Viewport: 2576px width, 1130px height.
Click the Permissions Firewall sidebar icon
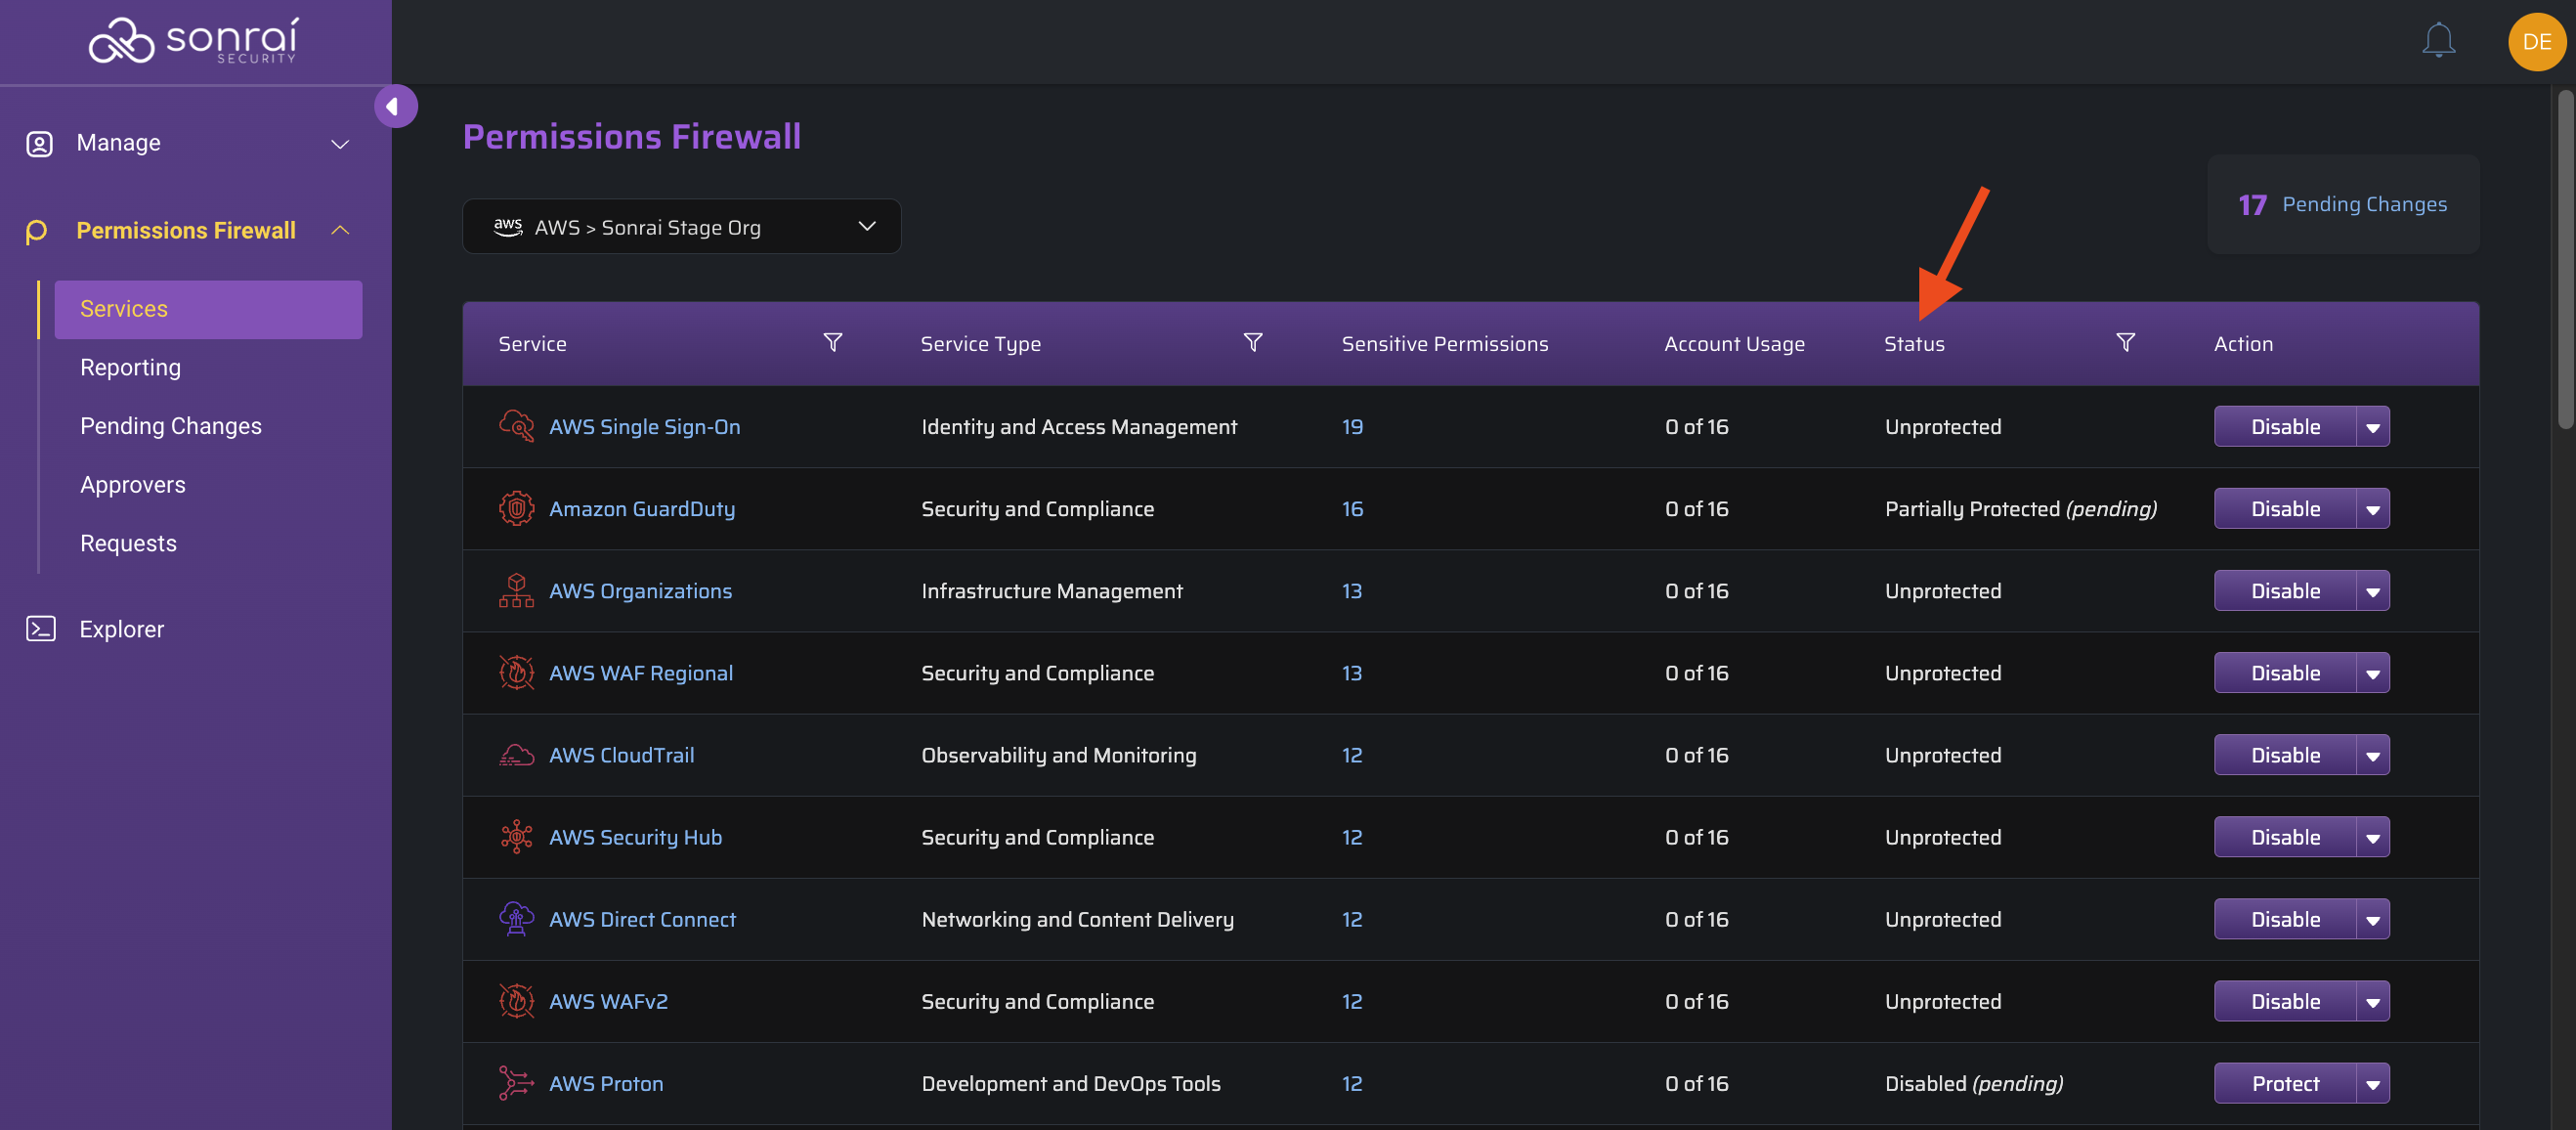pyautogui.click(x=37, y=231)
